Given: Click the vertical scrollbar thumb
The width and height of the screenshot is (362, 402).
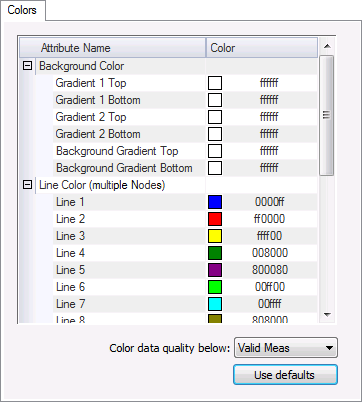Looking at the screenshot, I should [327, 115].
